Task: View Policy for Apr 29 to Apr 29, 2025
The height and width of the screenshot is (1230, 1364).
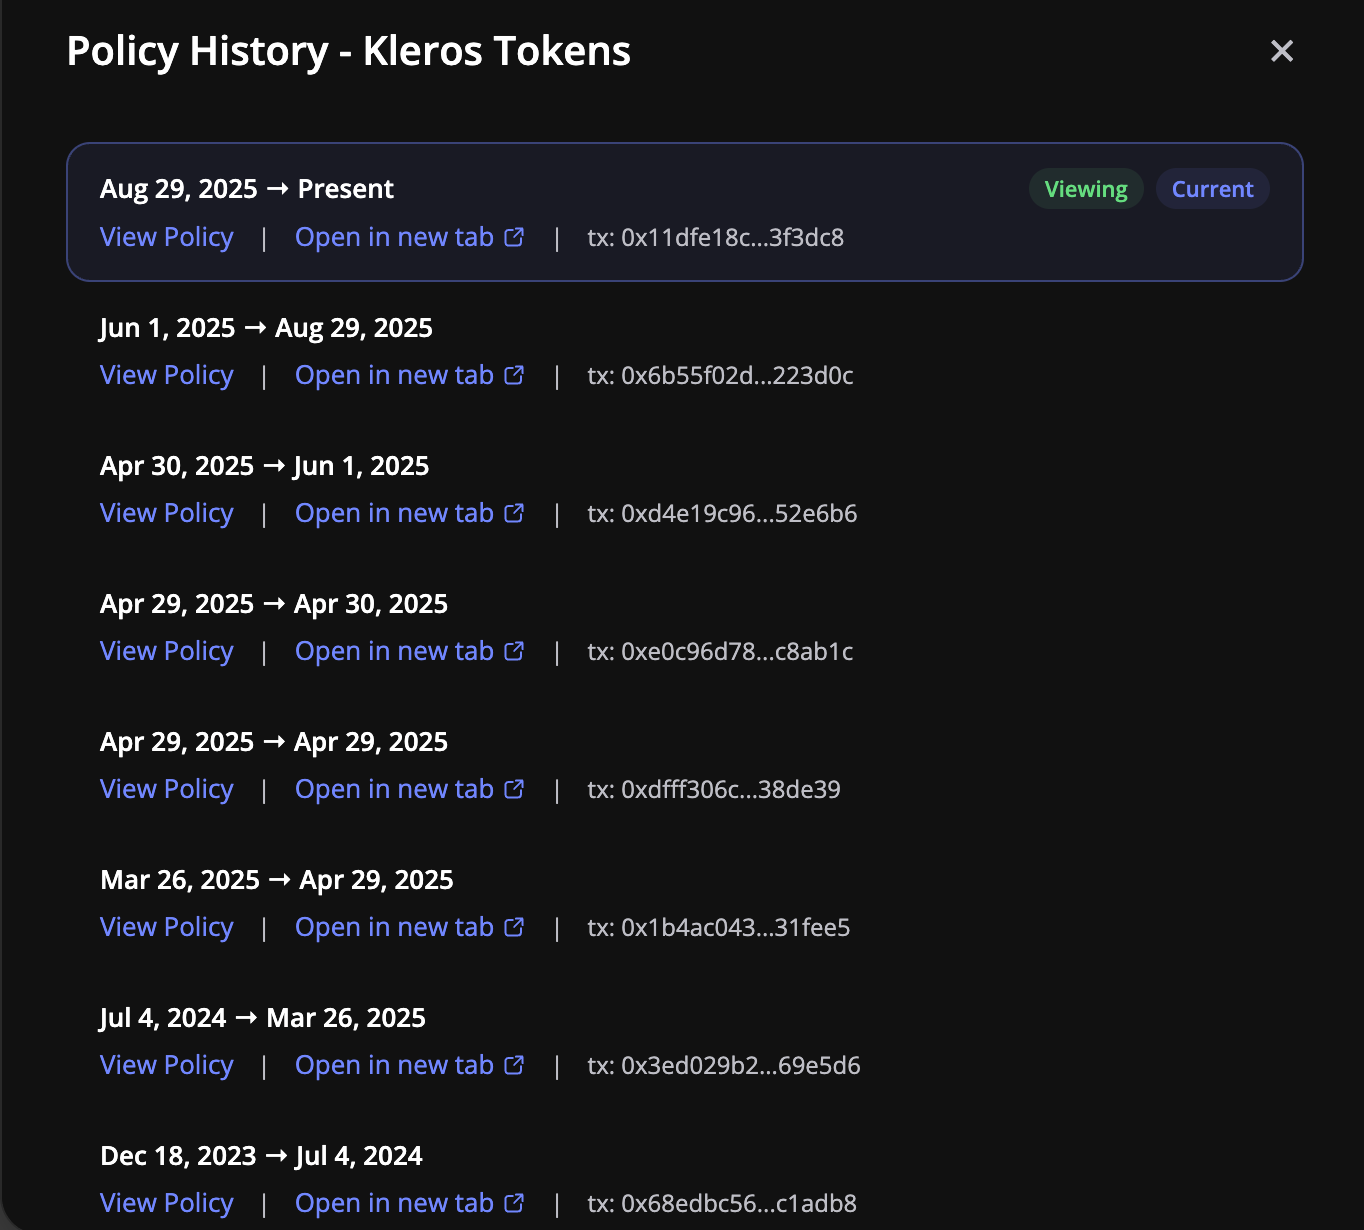Action: pyautogui.click(x=167, y=789)
